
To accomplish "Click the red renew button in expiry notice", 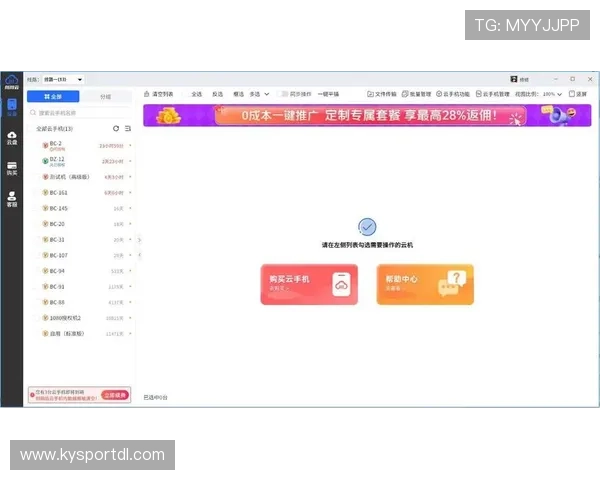I will (x=115, y=395).
